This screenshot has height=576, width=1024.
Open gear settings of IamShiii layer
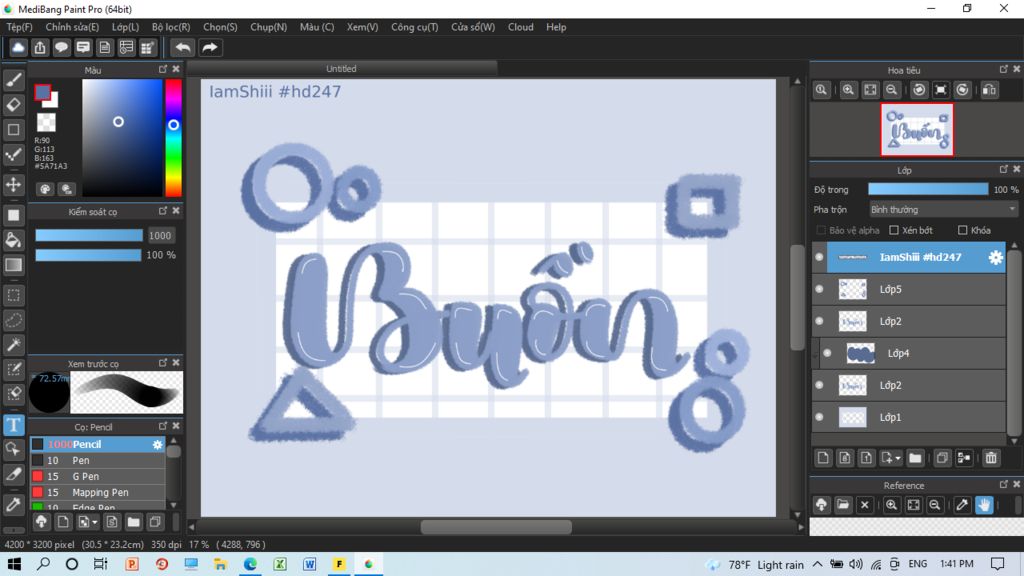click(x=995, y=257)
